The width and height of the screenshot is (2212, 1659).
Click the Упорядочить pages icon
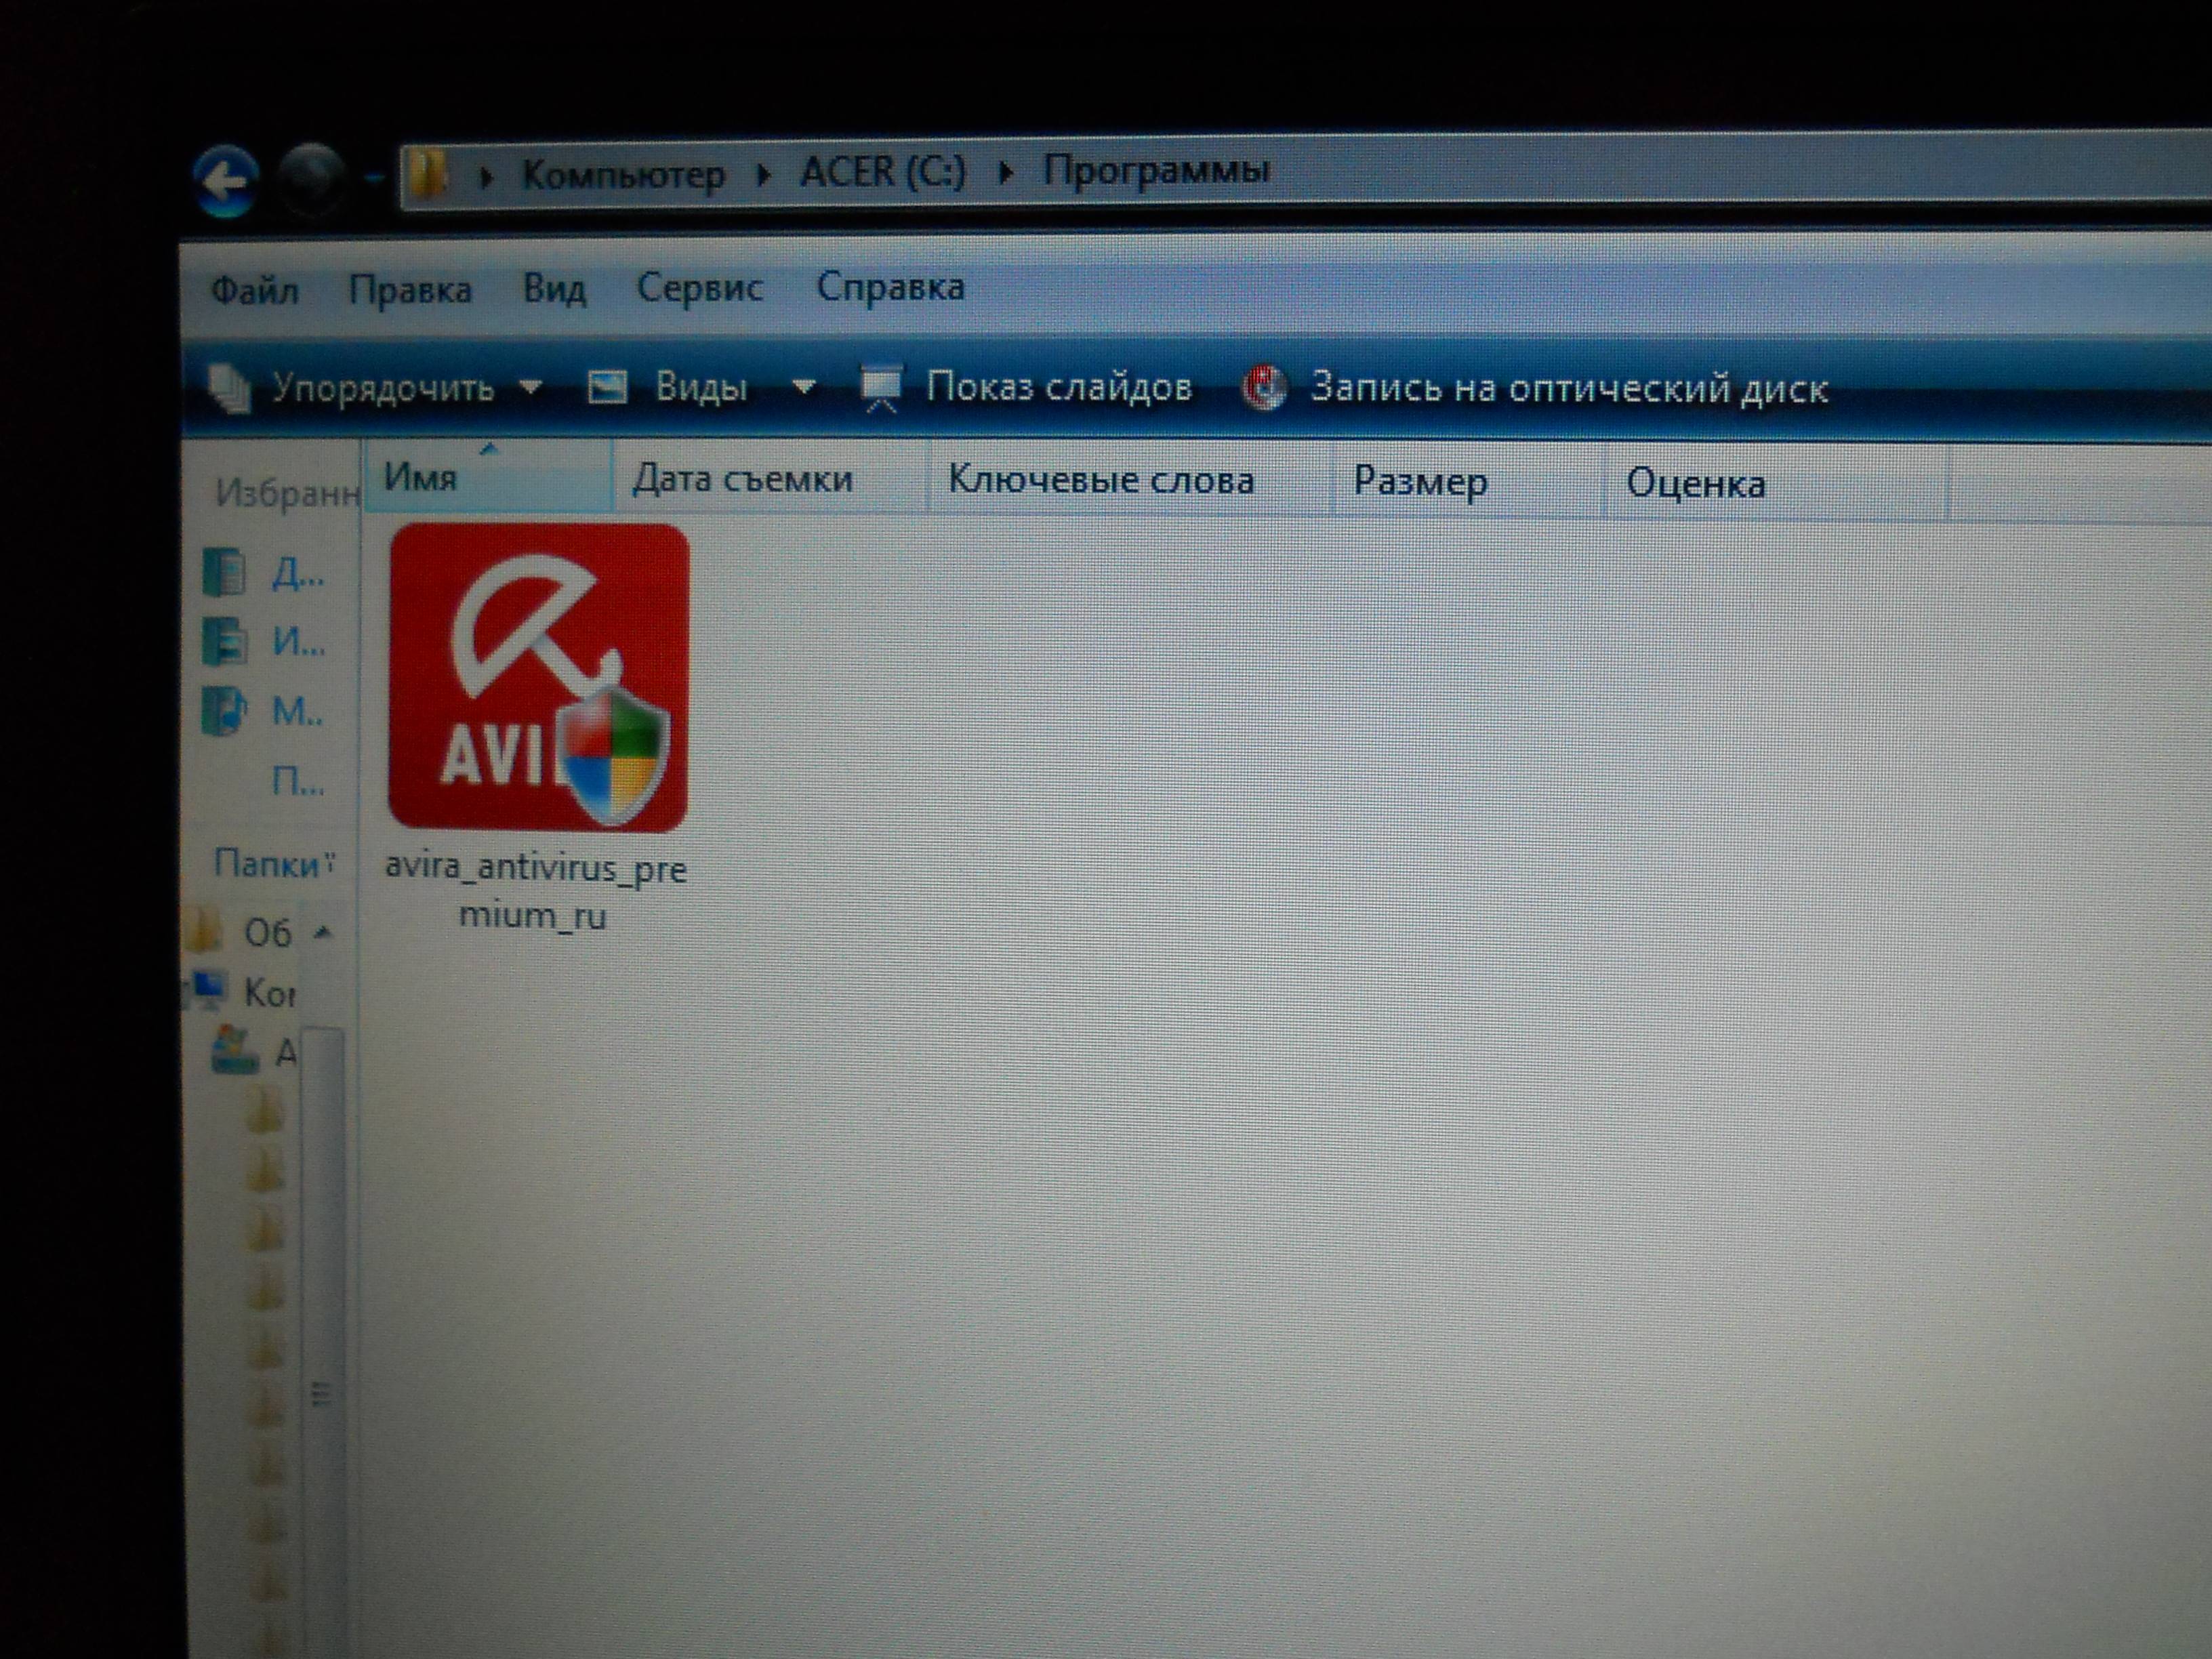pos(230,389)
